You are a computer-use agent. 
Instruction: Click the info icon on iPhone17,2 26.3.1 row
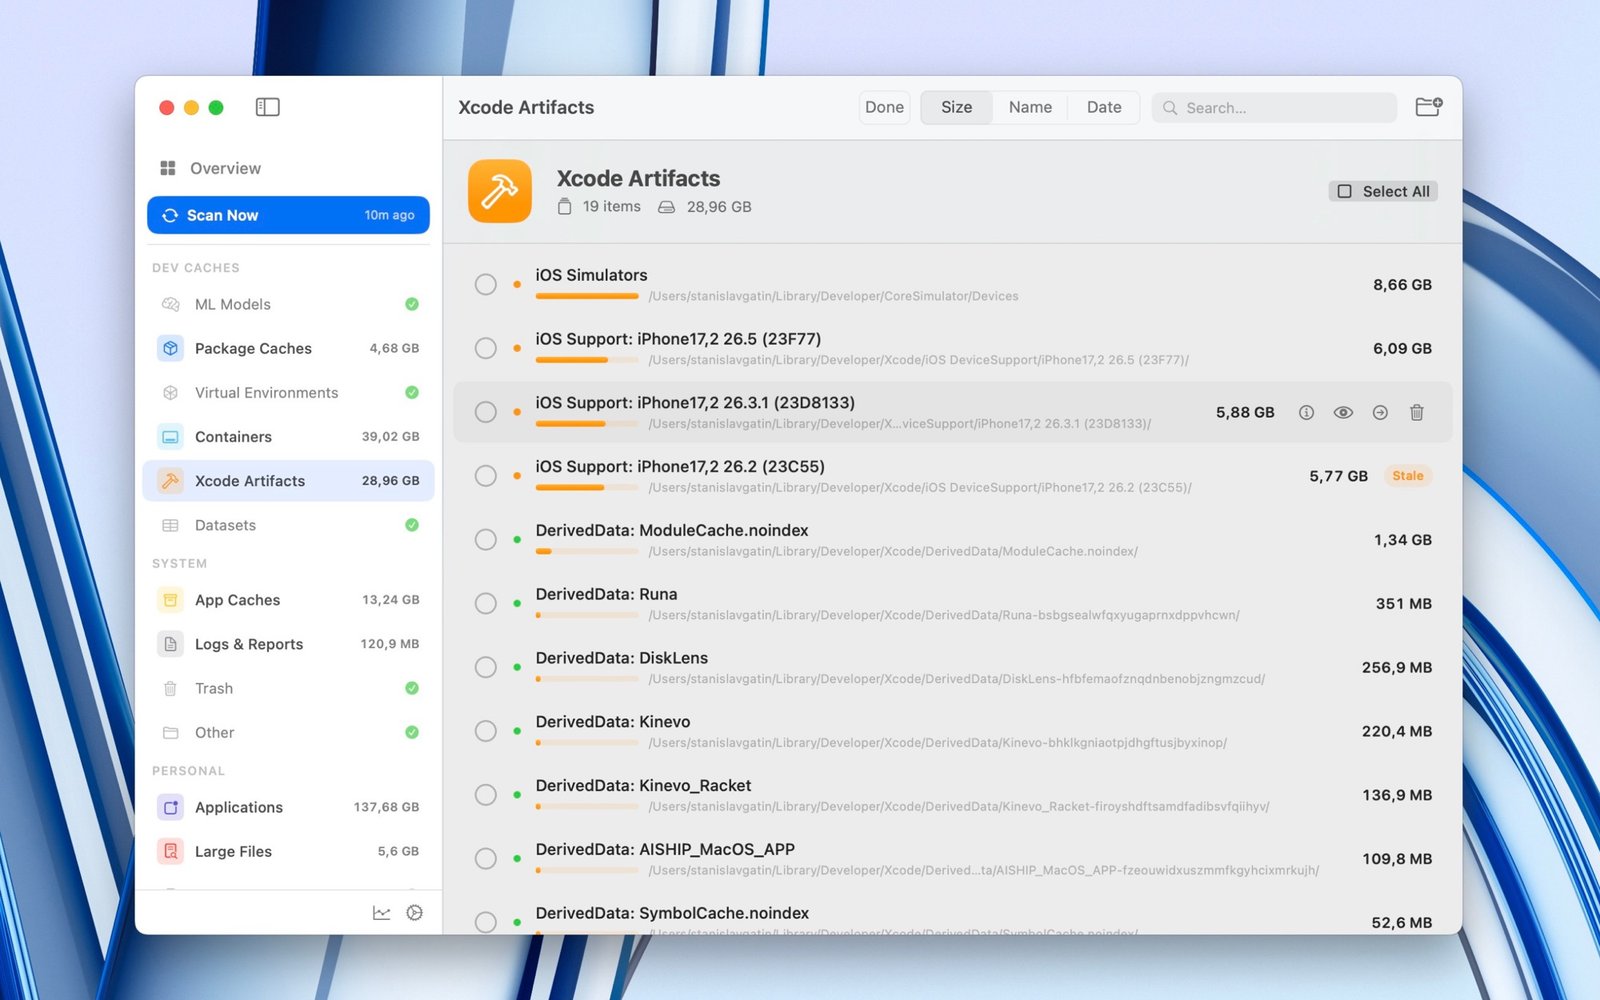coord(1306,412)
